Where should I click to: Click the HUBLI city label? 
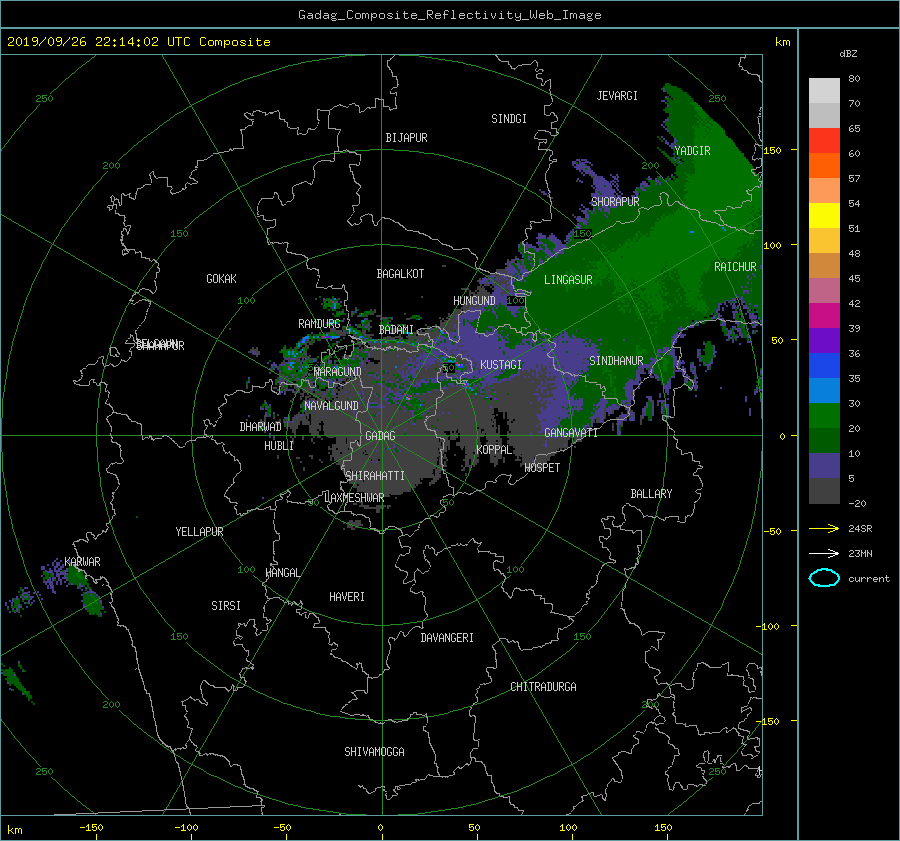(x=279, y=445)
